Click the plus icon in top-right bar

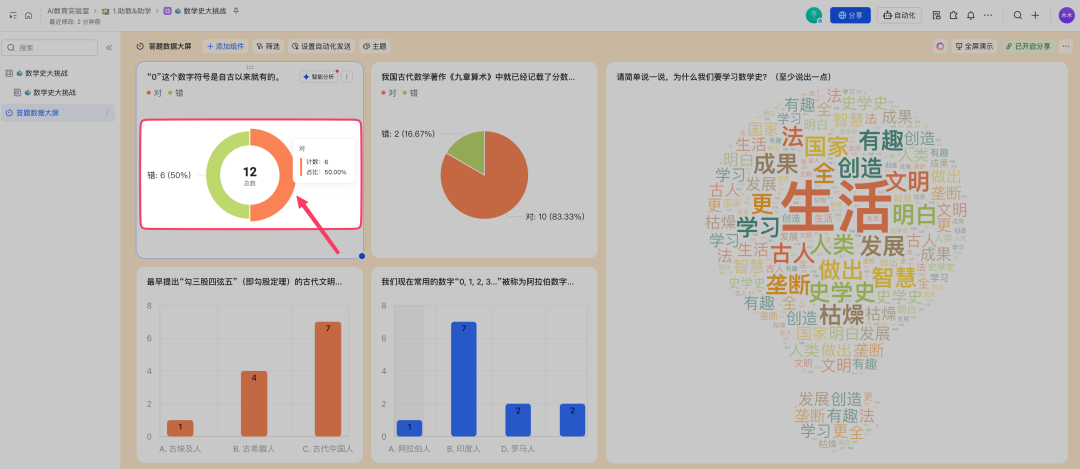click(1035, 15)
